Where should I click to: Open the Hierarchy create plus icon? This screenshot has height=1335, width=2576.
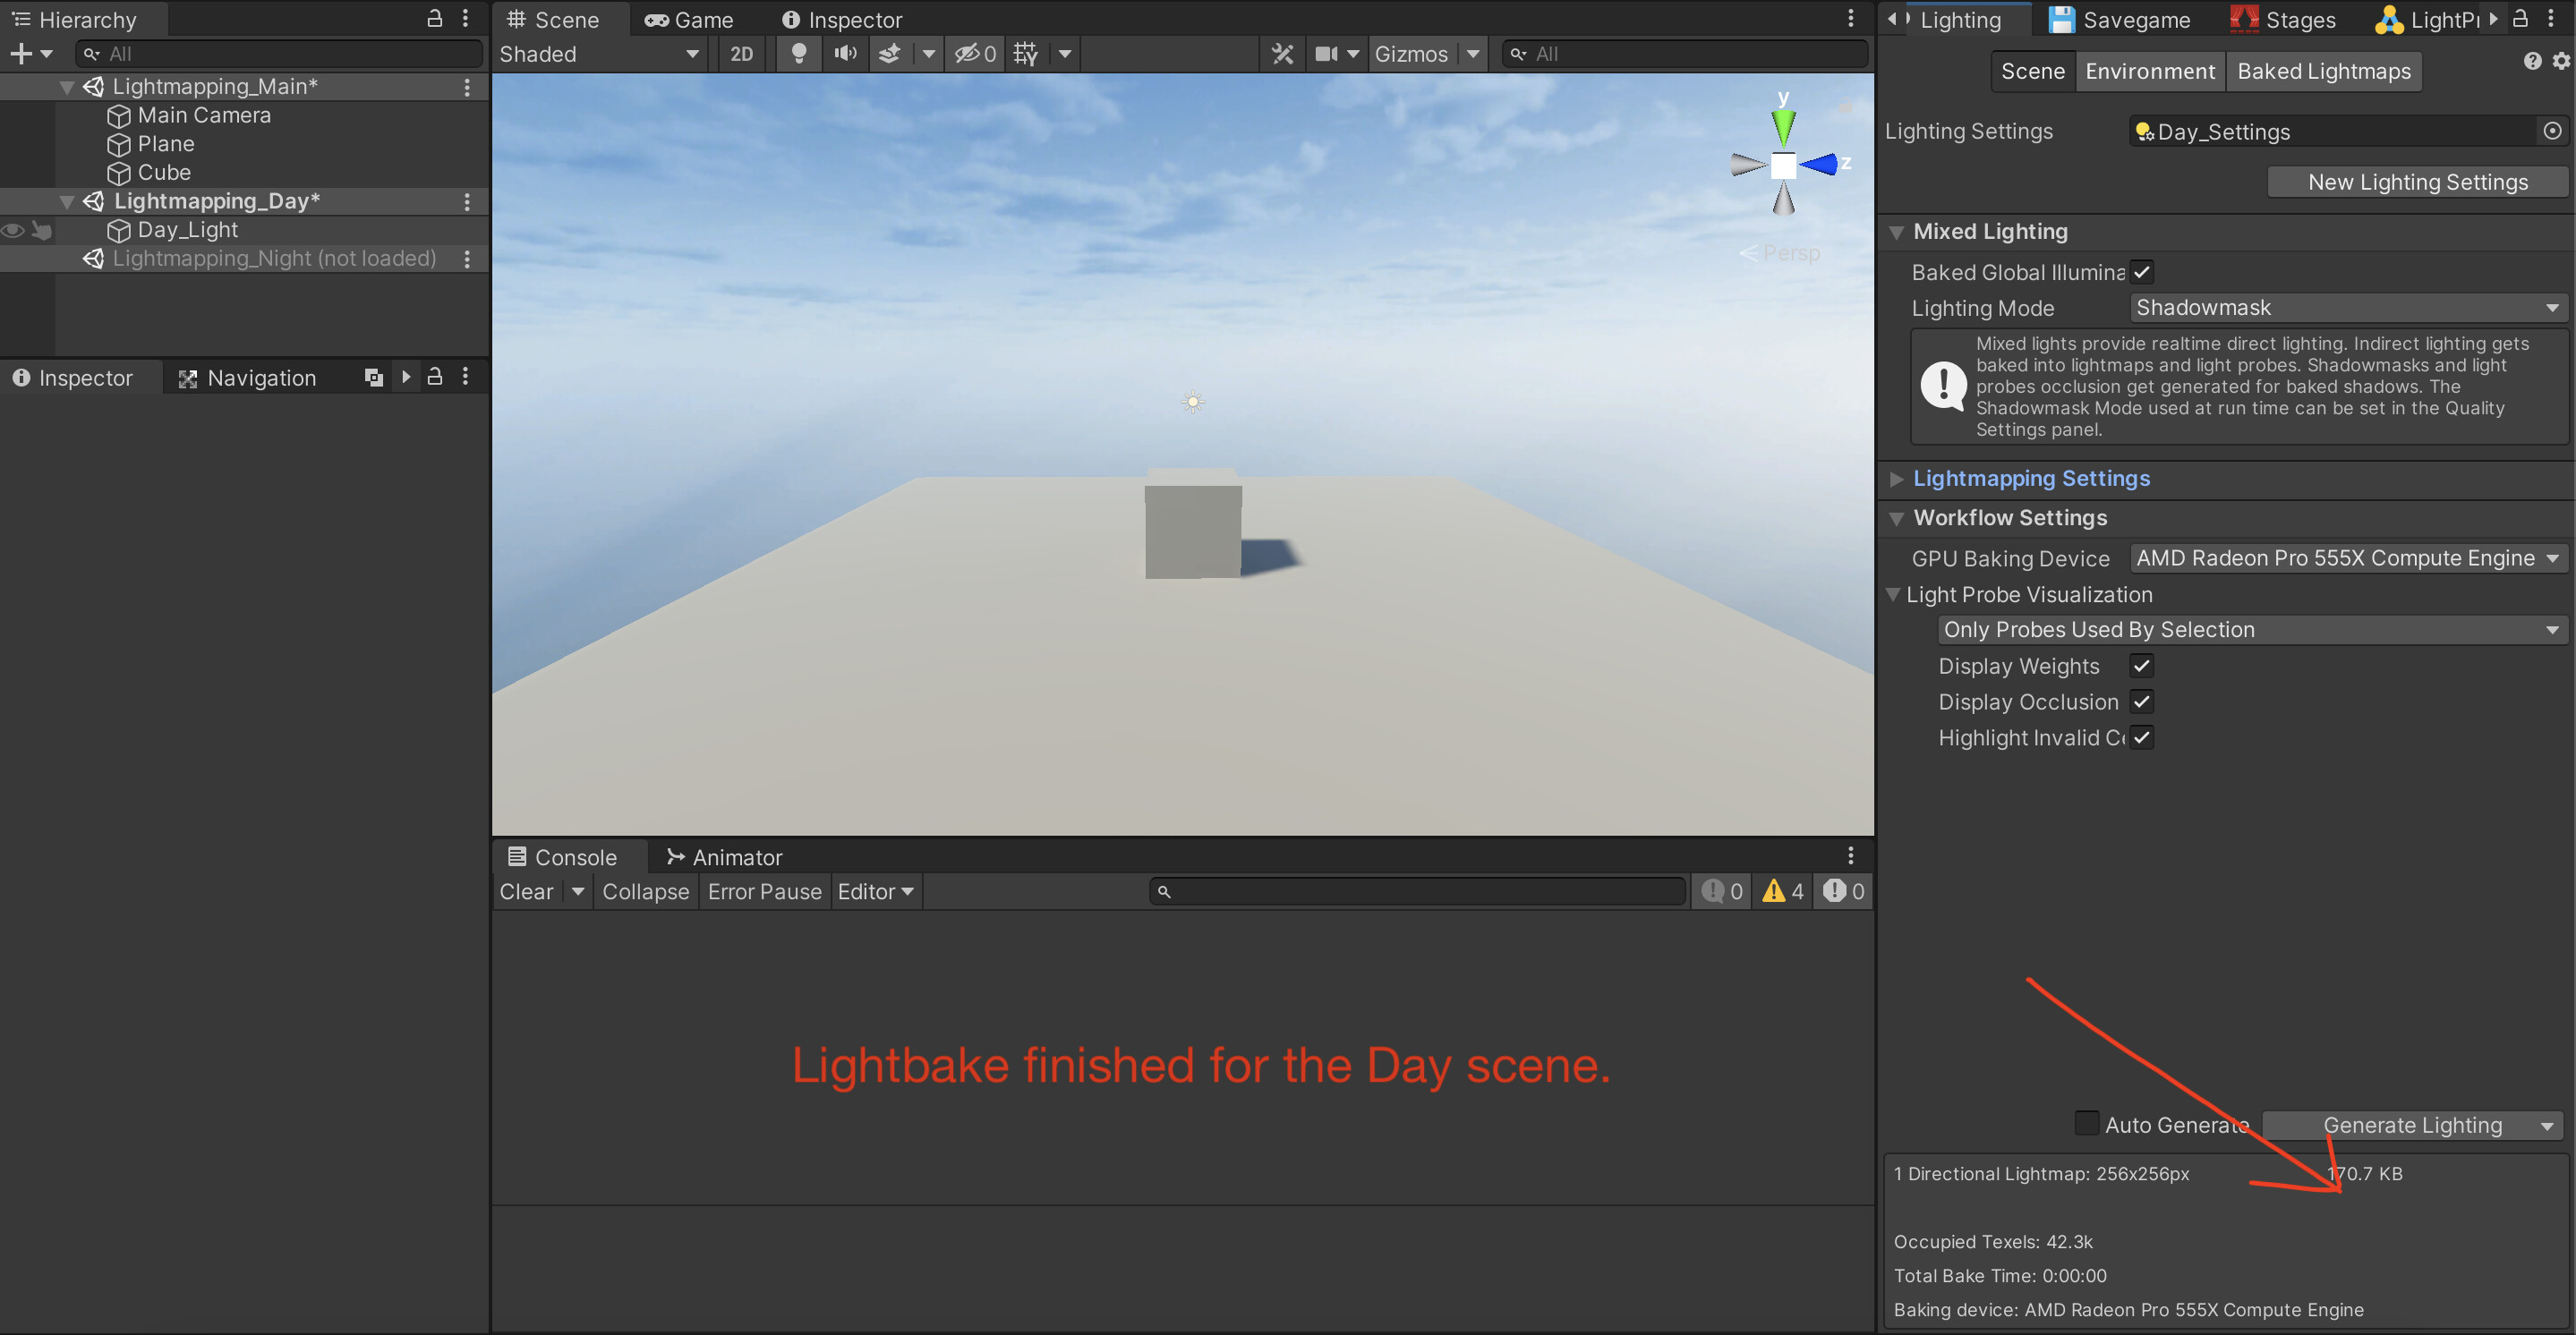coord(21,53)
